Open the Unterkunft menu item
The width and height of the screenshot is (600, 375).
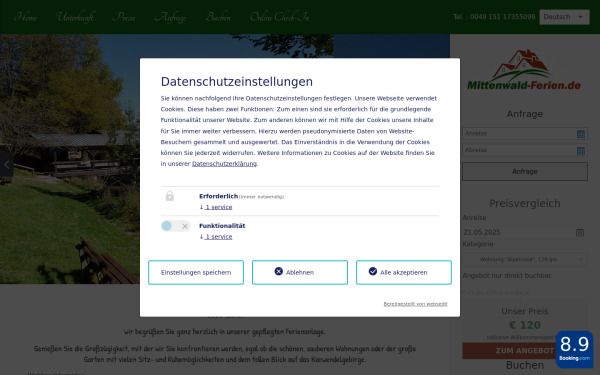click(75, 17)
